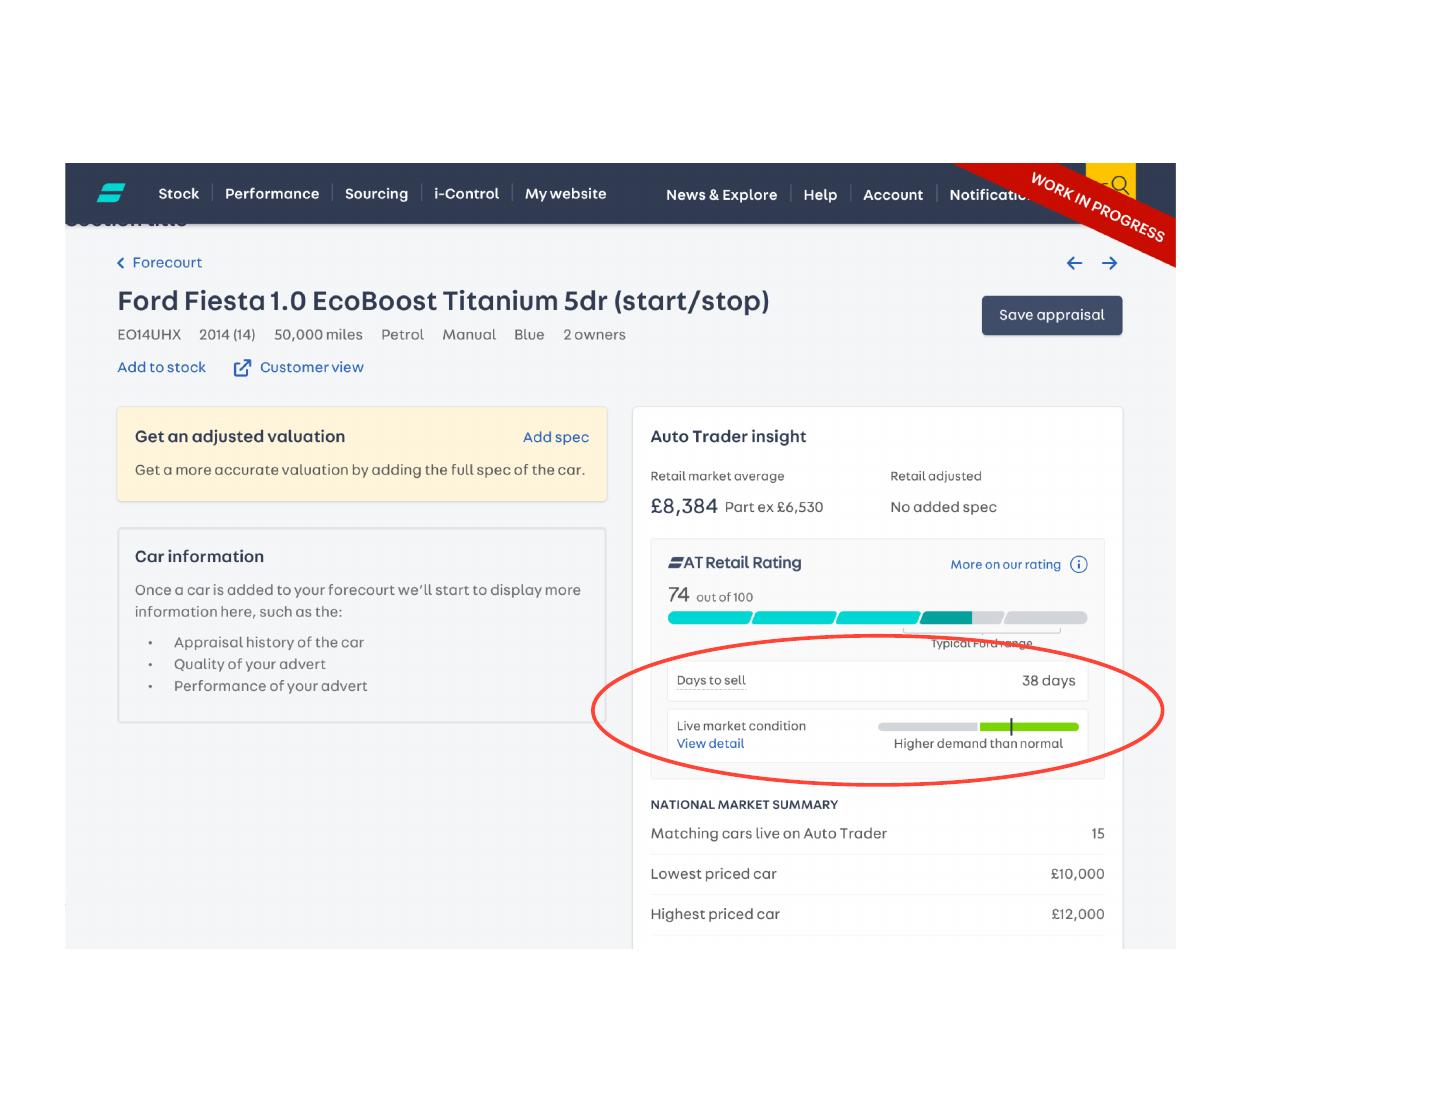Open More on our rating link

pyautogui.click(x=1005, y=564)
